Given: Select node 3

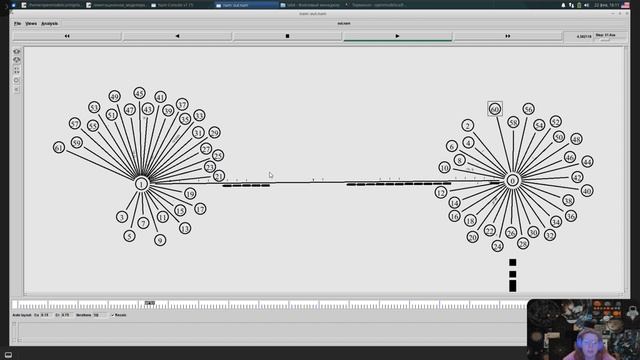Looking at the screenshot, I should click(122, 217).
